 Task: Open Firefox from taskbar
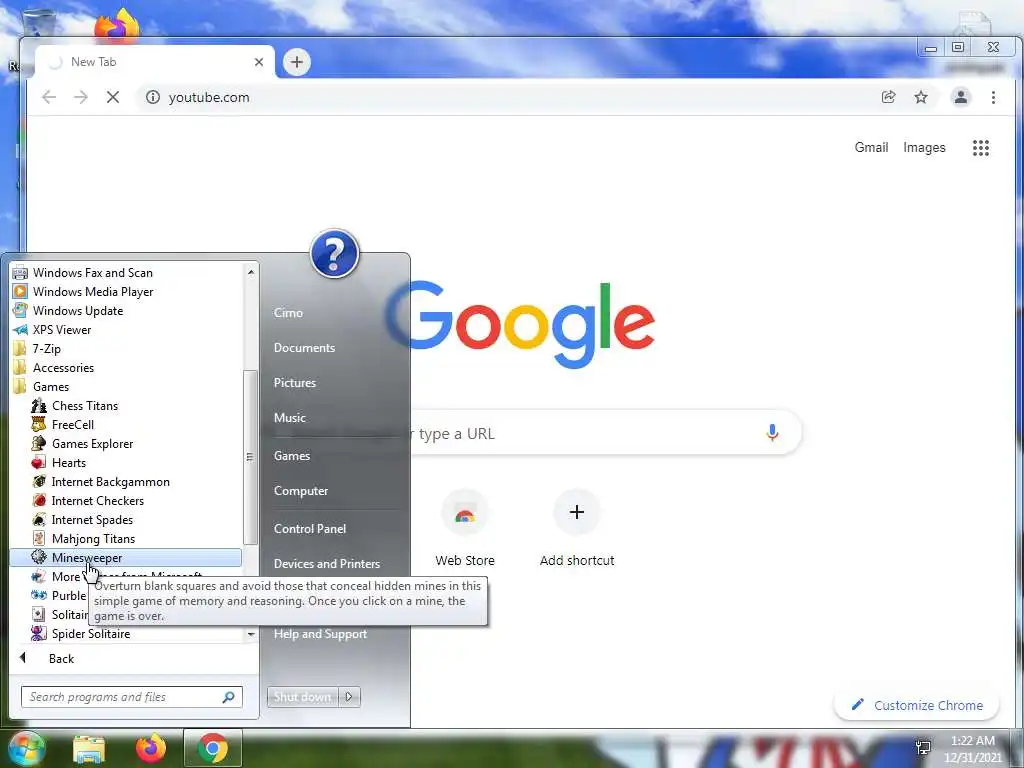[151, 748]
